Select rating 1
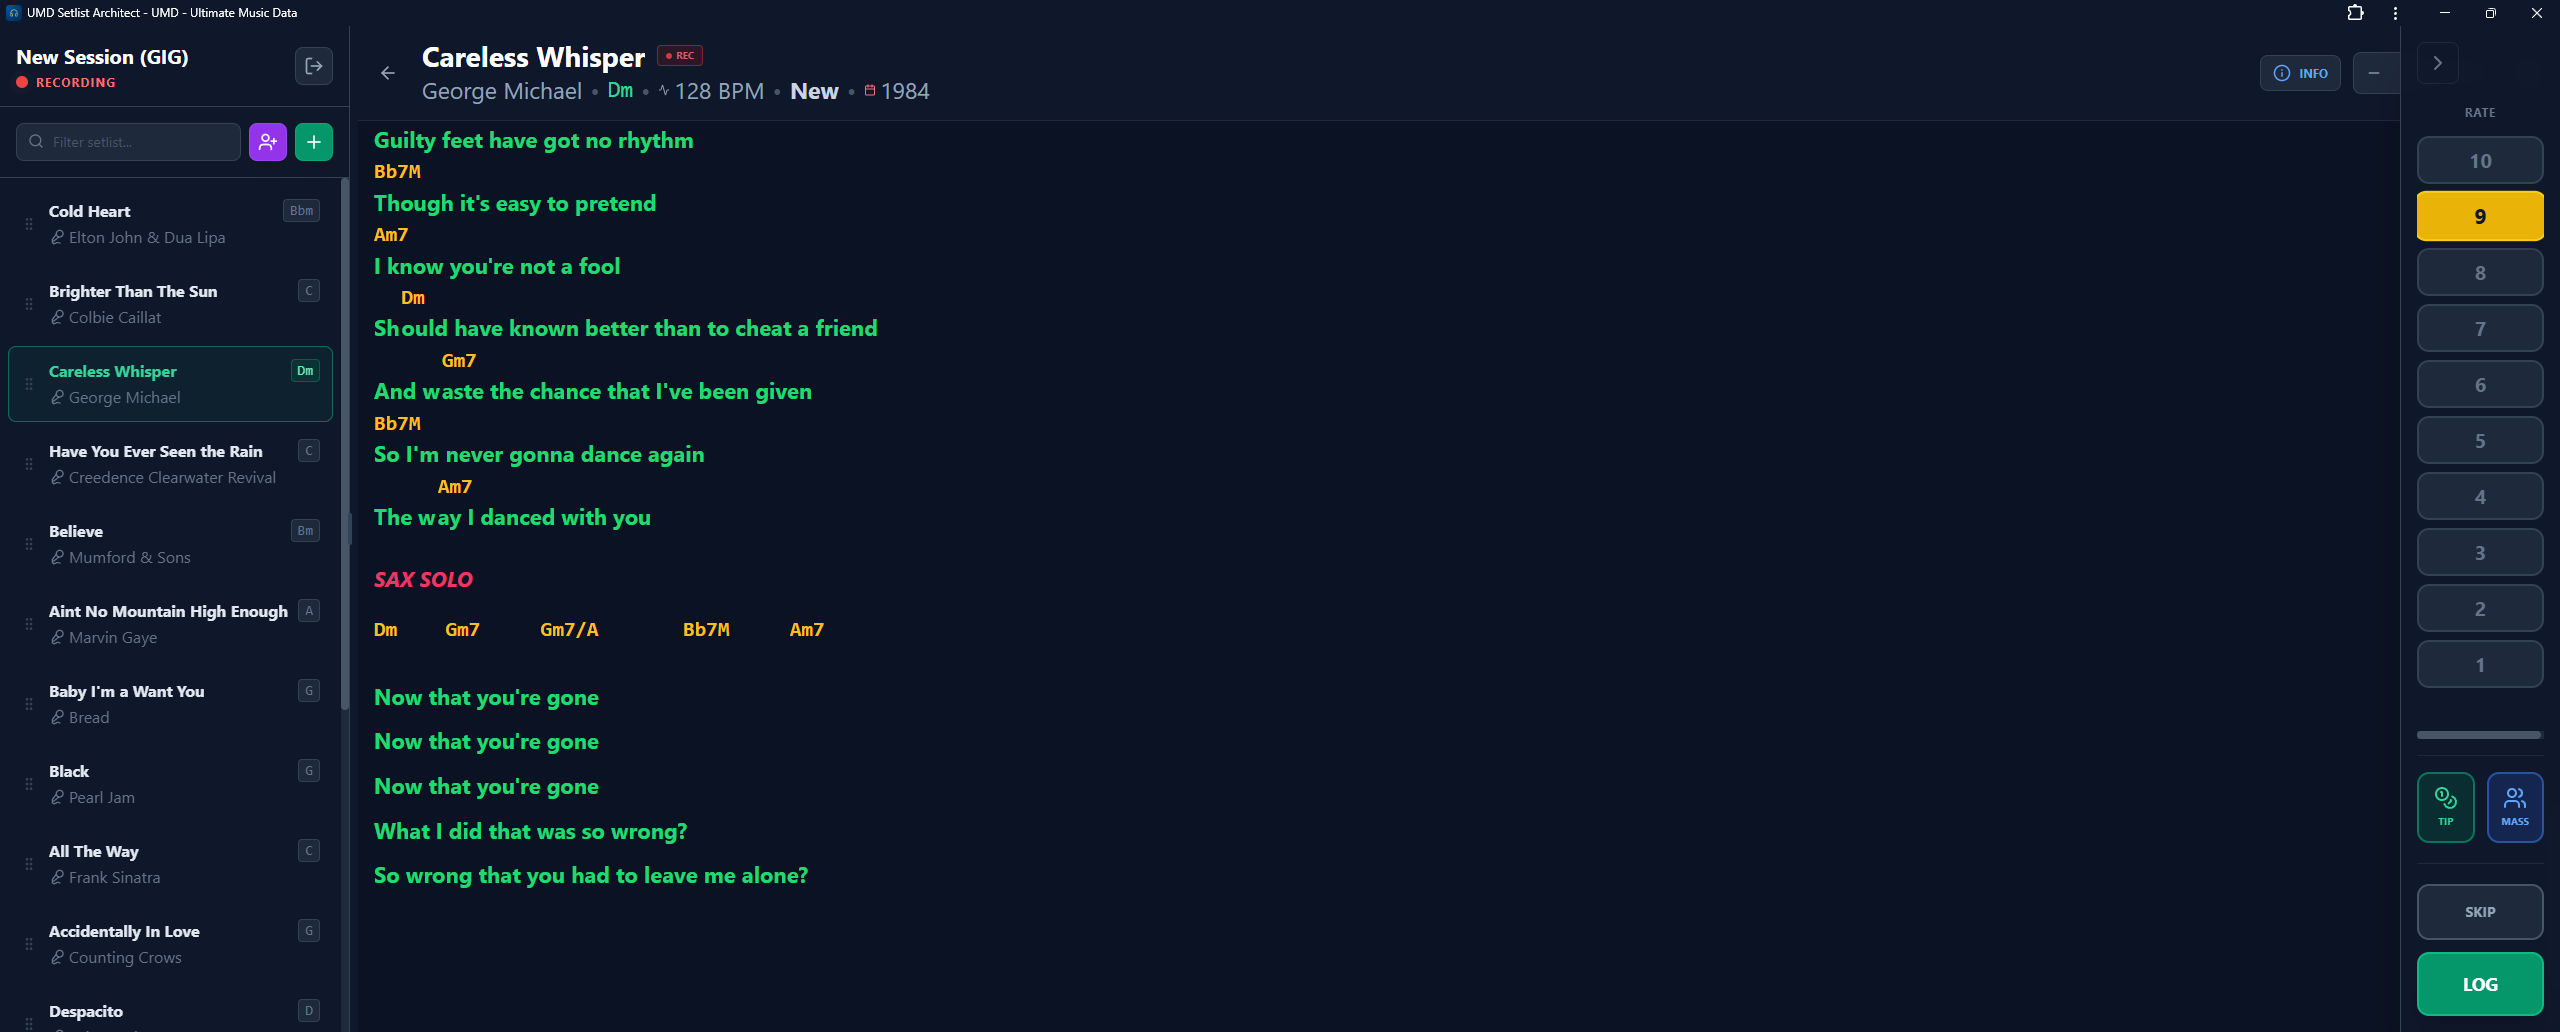Viewport: 2560px width, 1032px height. 2479,665
